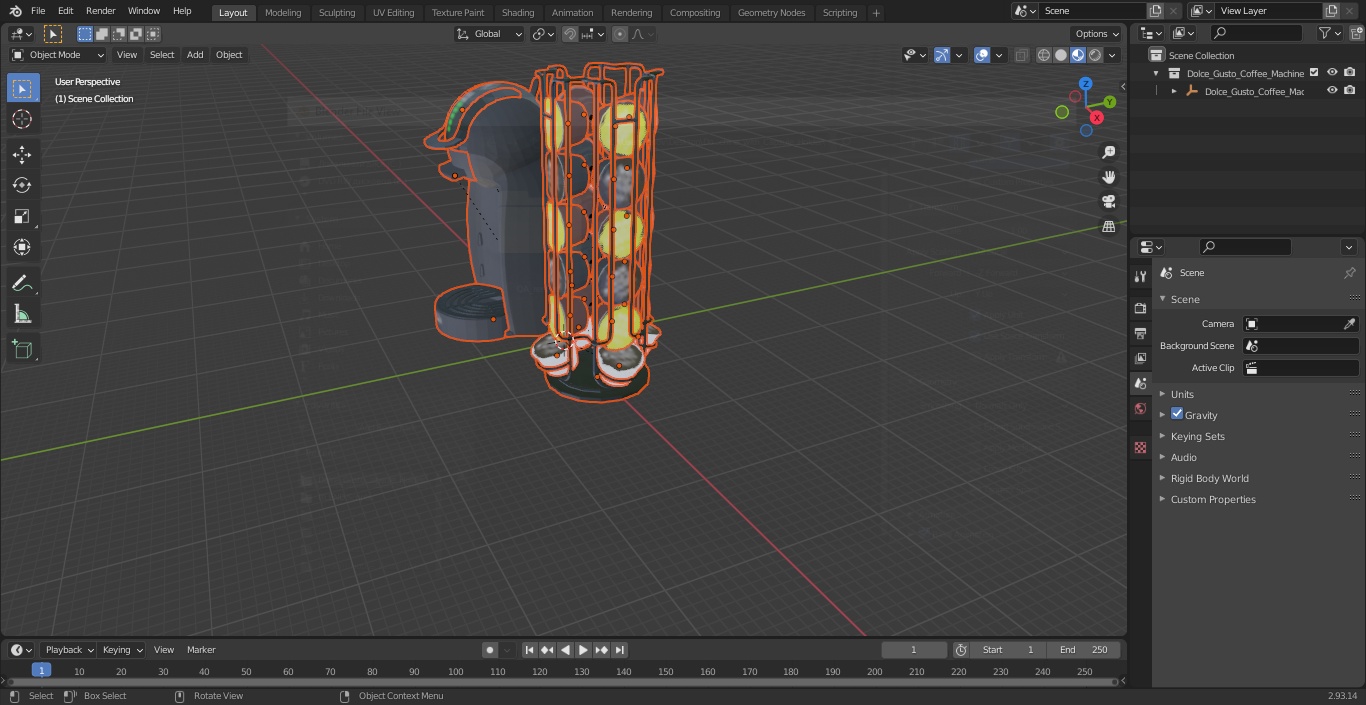Viewport: 1366px width, 705px height.
Task: Play the animation forward
Action: click(583, 650)
